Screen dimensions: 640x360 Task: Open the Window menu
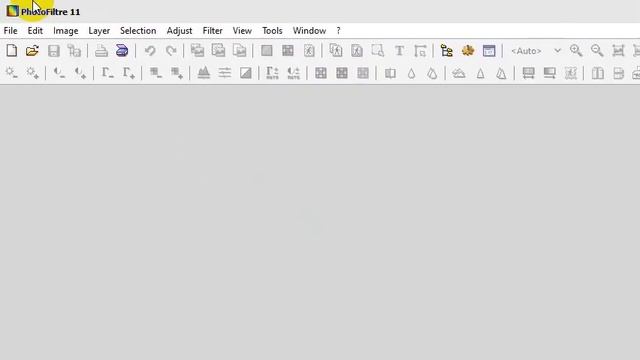click(309, 31)
